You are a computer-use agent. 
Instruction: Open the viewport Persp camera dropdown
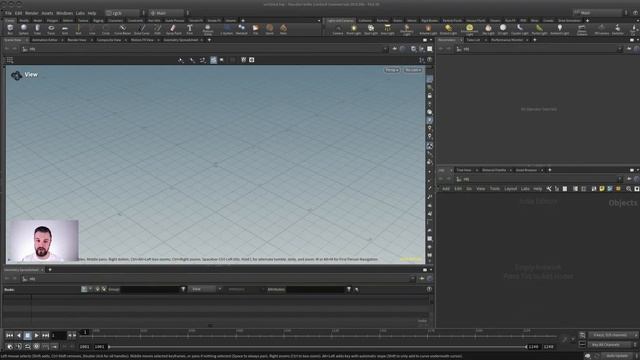392,70
